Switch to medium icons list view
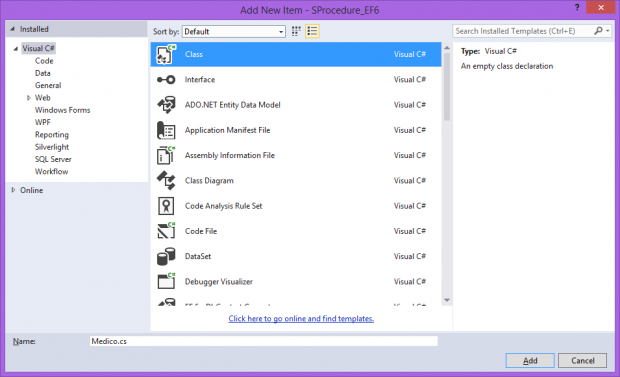The width and height of the screenshot is (620, 377). [312, 31]
